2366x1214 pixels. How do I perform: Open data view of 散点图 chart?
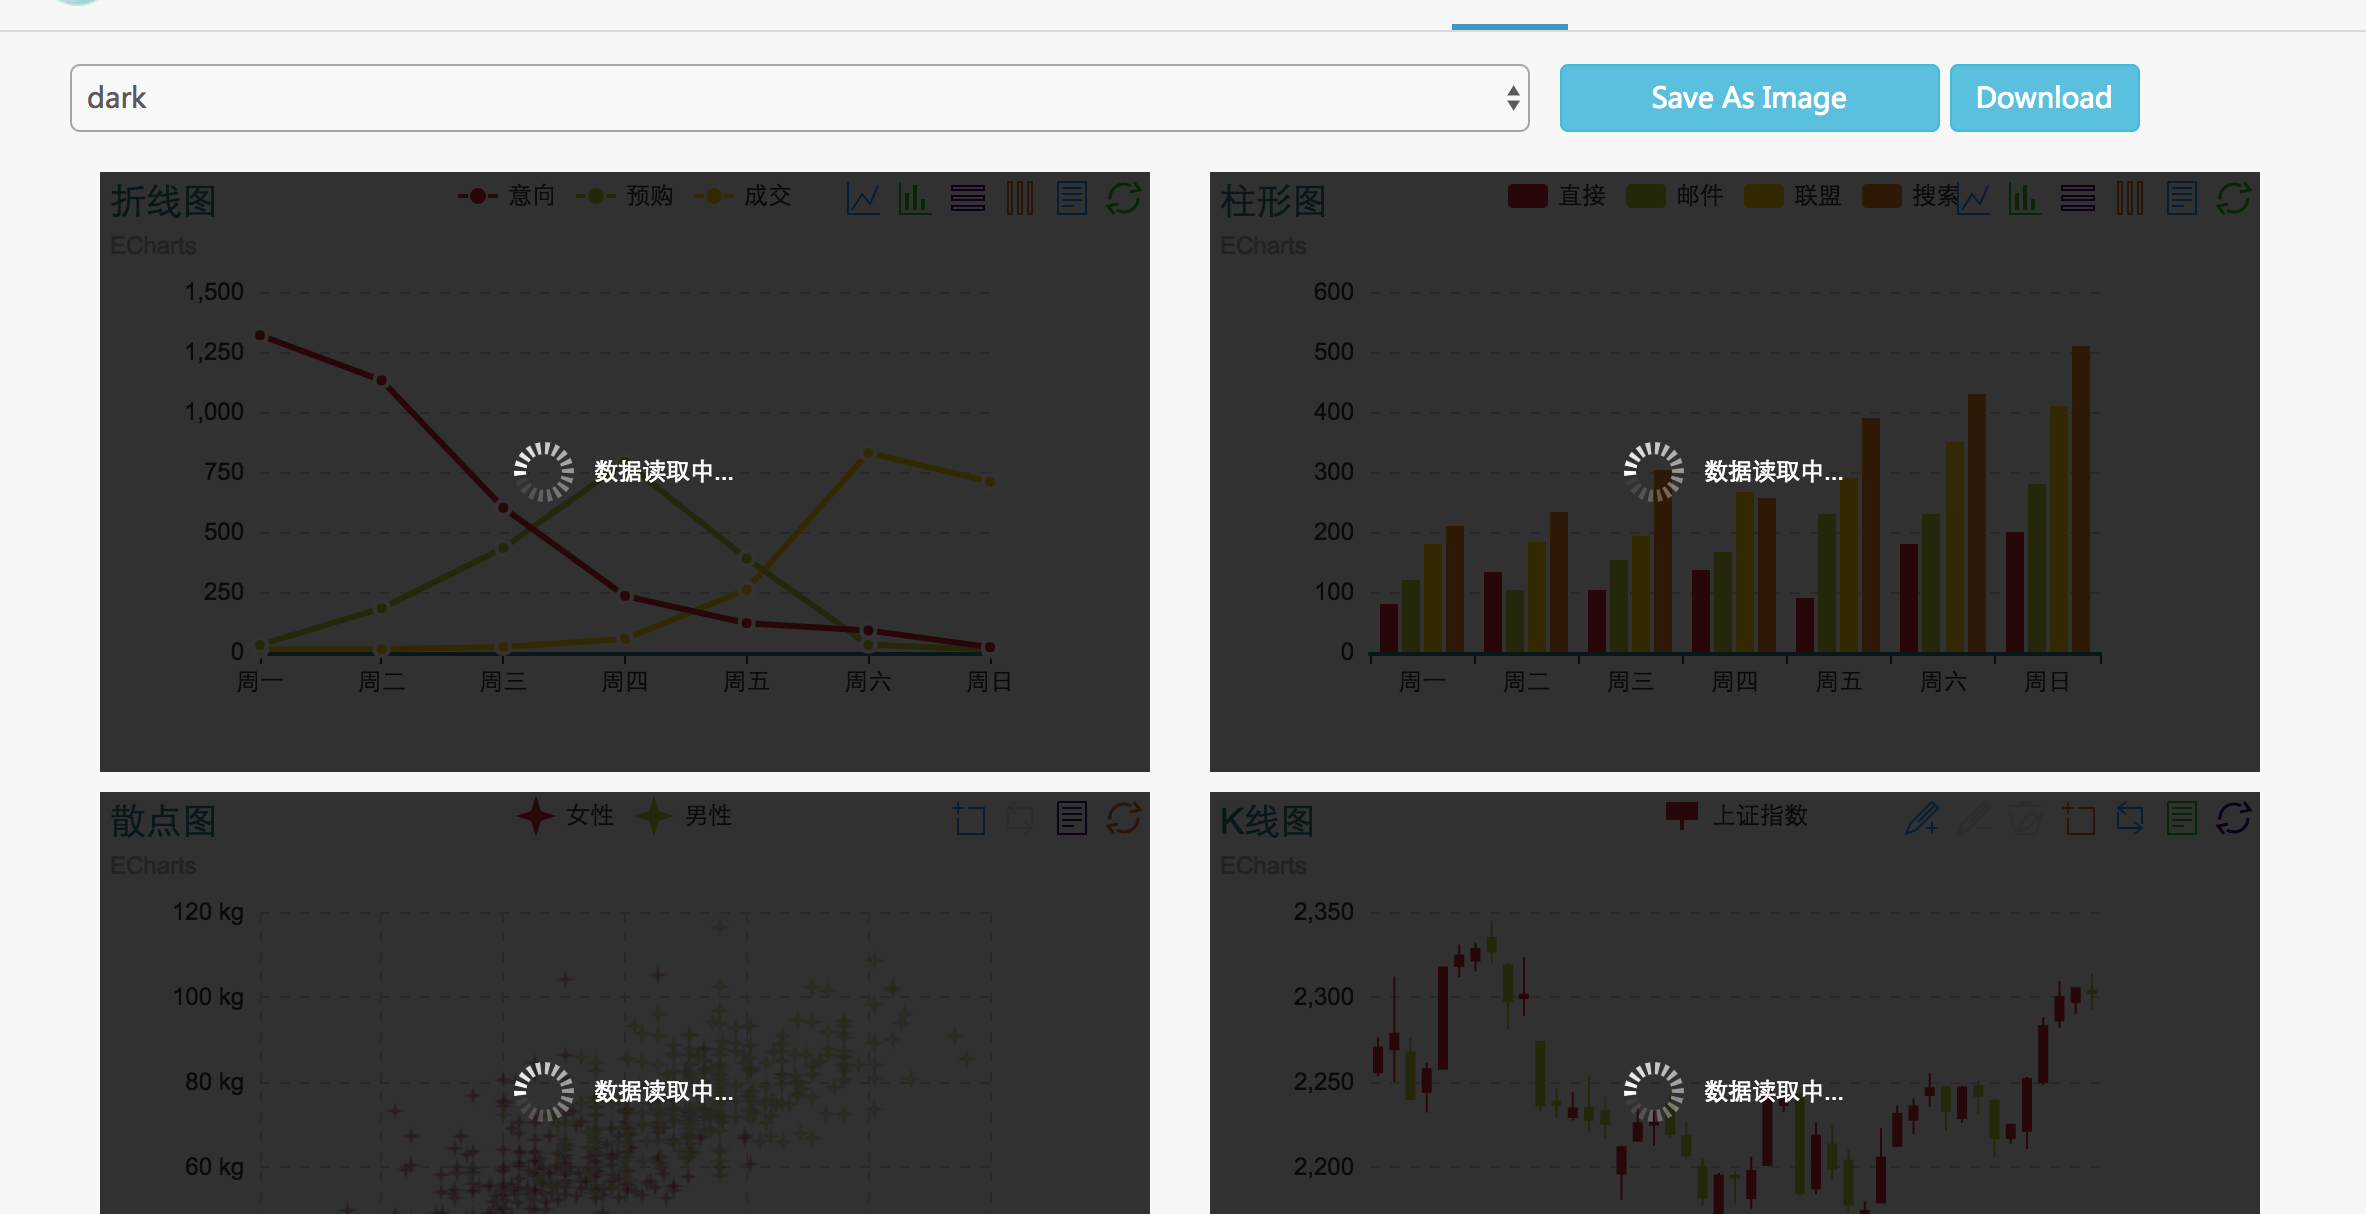tap(1072, 818)
